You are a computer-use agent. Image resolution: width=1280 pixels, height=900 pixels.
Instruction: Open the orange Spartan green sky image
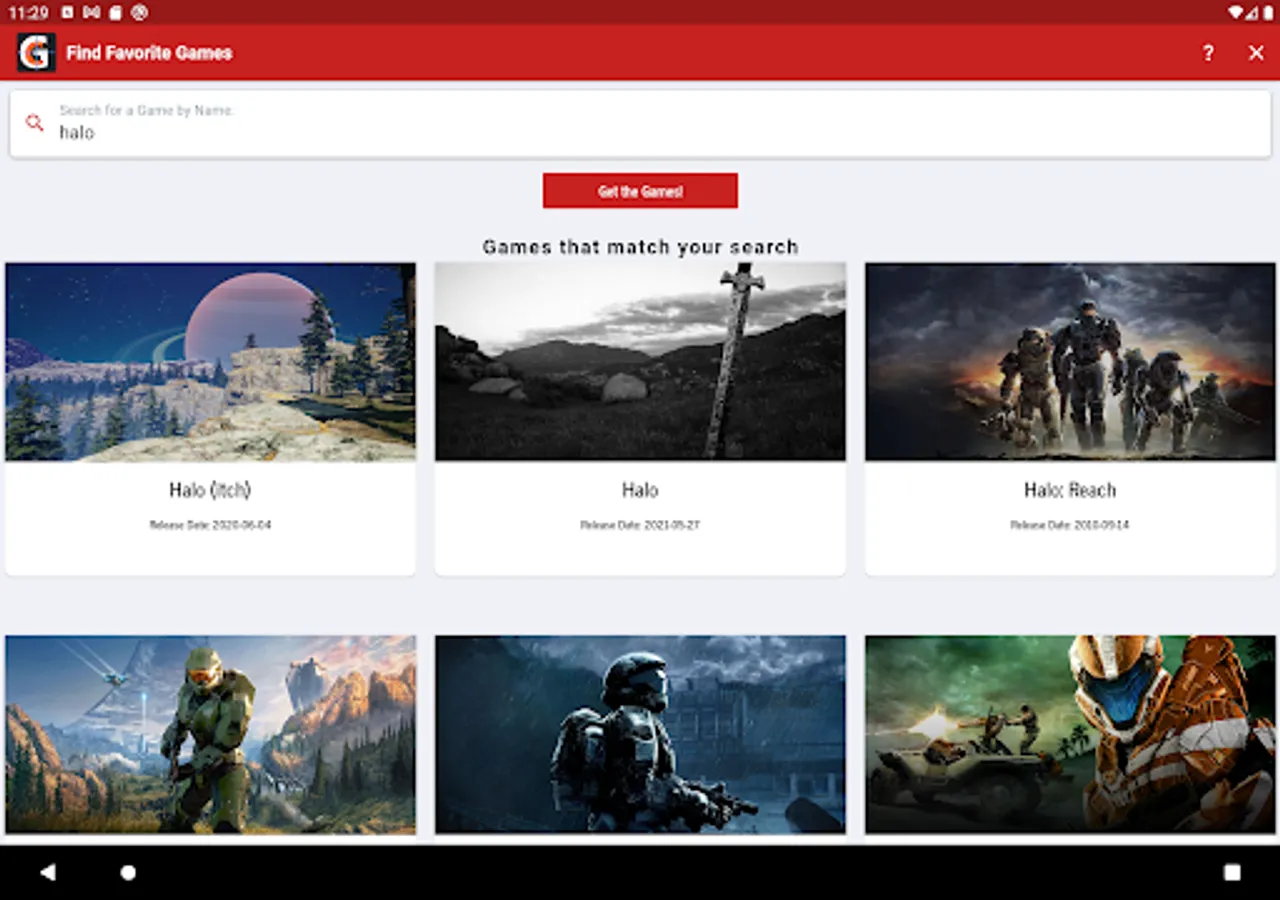click(x=1070, y=735)
